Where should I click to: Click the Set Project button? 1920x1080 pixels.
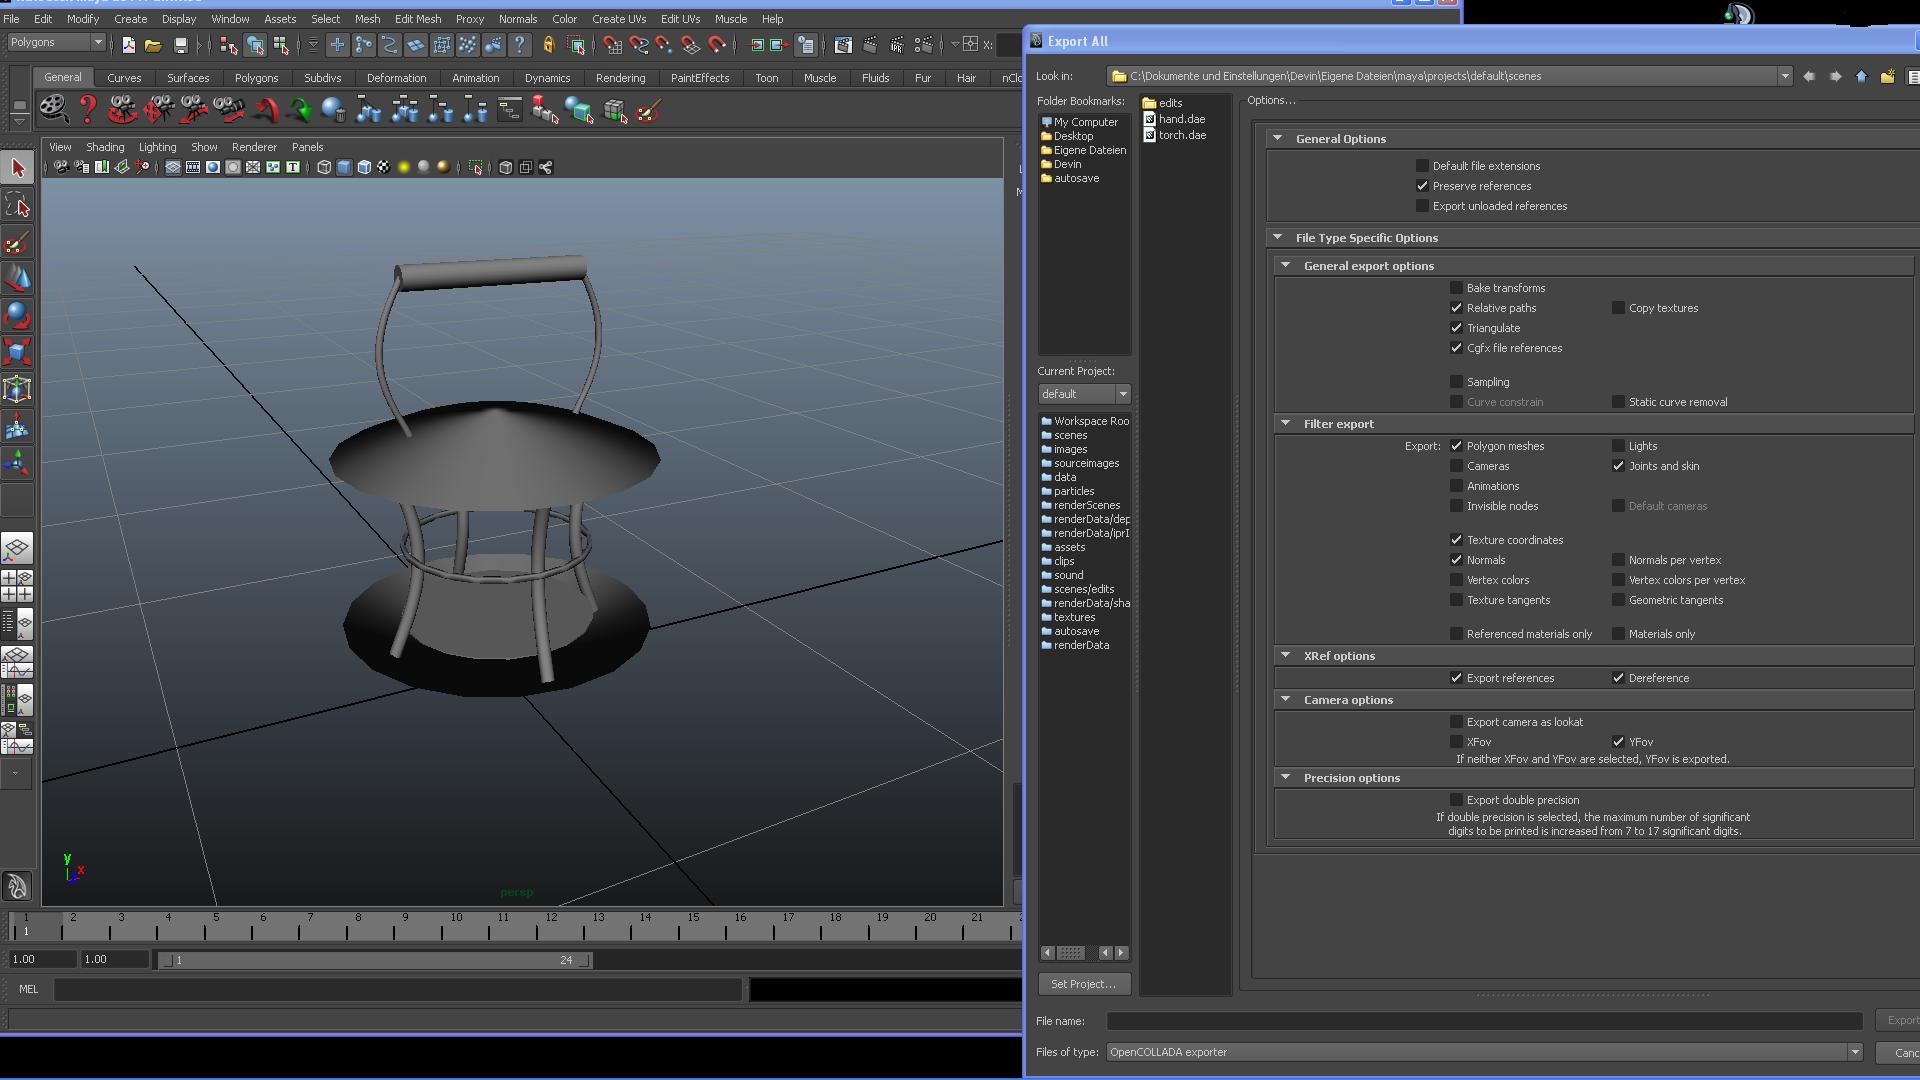click(1083, 984)
